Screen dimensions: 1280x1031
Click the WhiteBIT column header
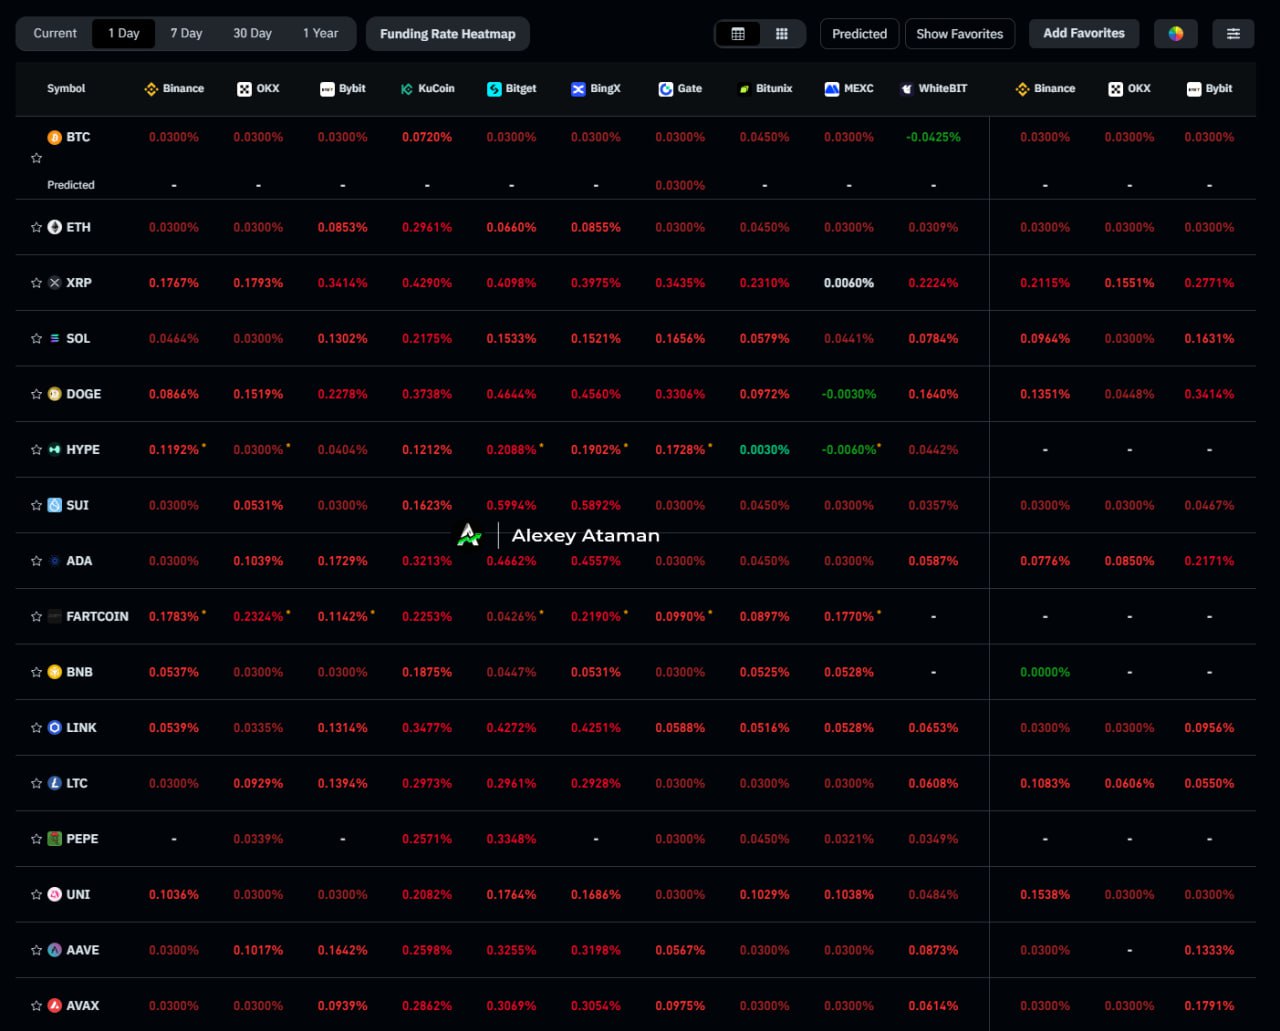point(934,89)
